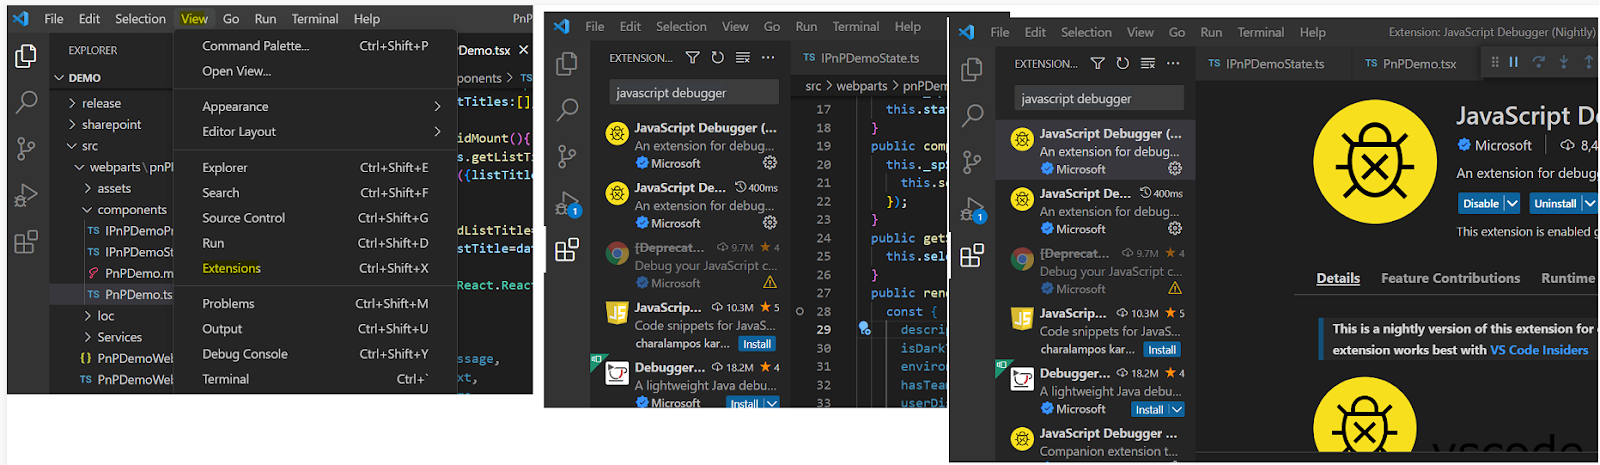The width and height of the screenshot is (1600, 465).
Task: Expand the Appearance submenu in View menu
Action: pos(437,106)
